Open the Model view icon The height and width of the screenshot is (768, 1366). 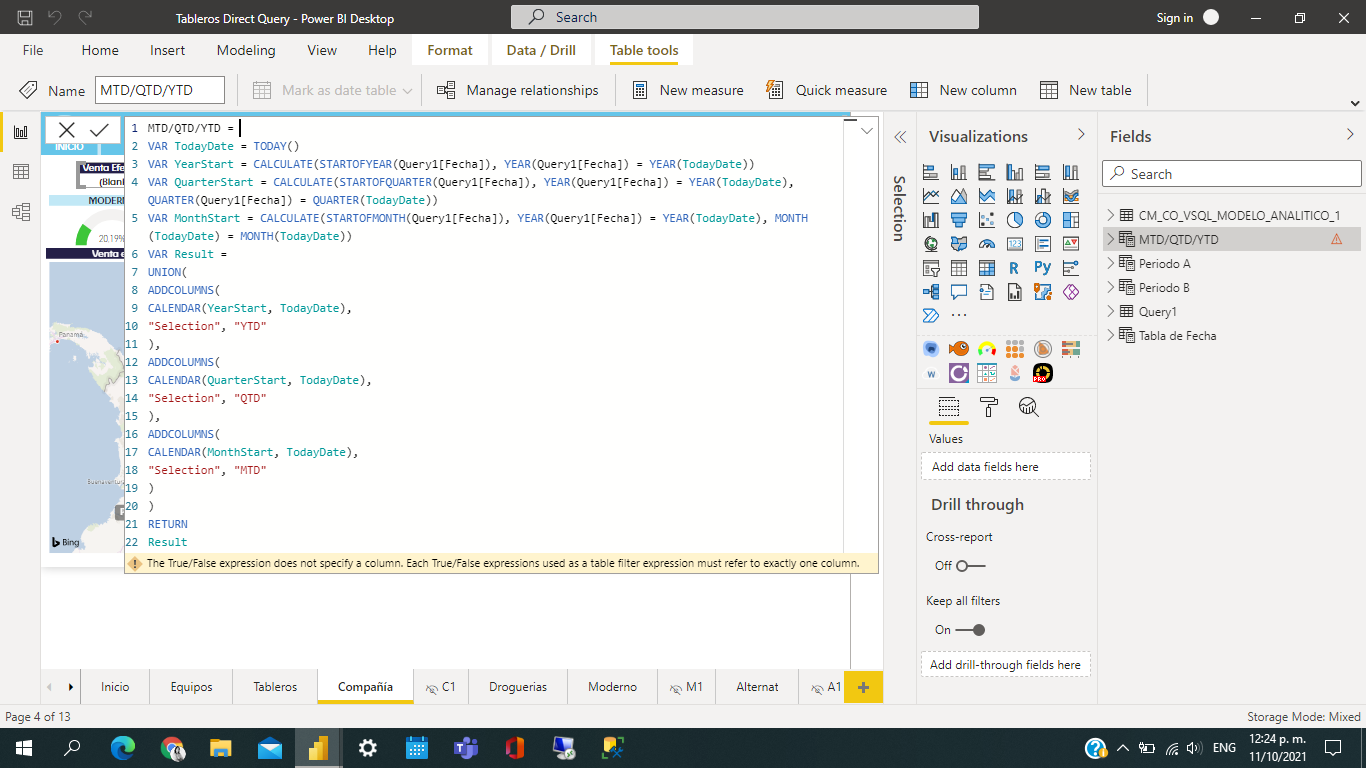pyautogui.click(x=20, y=212)
